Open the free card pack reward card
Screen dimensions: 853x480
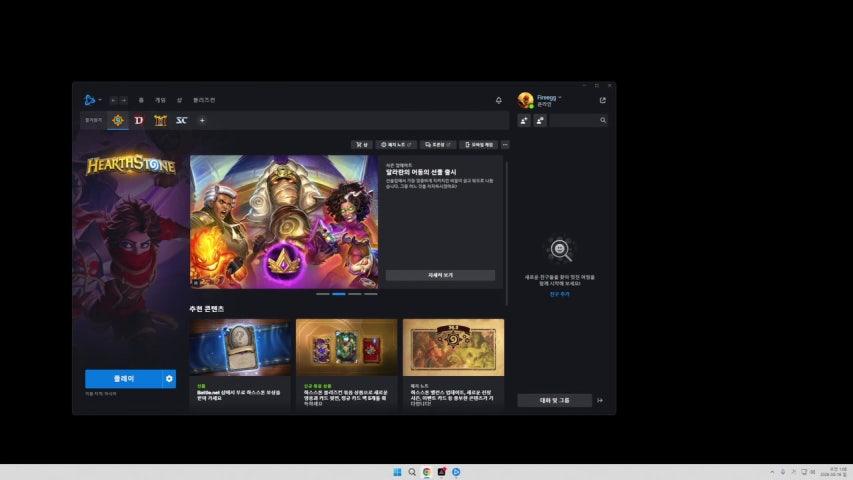coord(240,364)
